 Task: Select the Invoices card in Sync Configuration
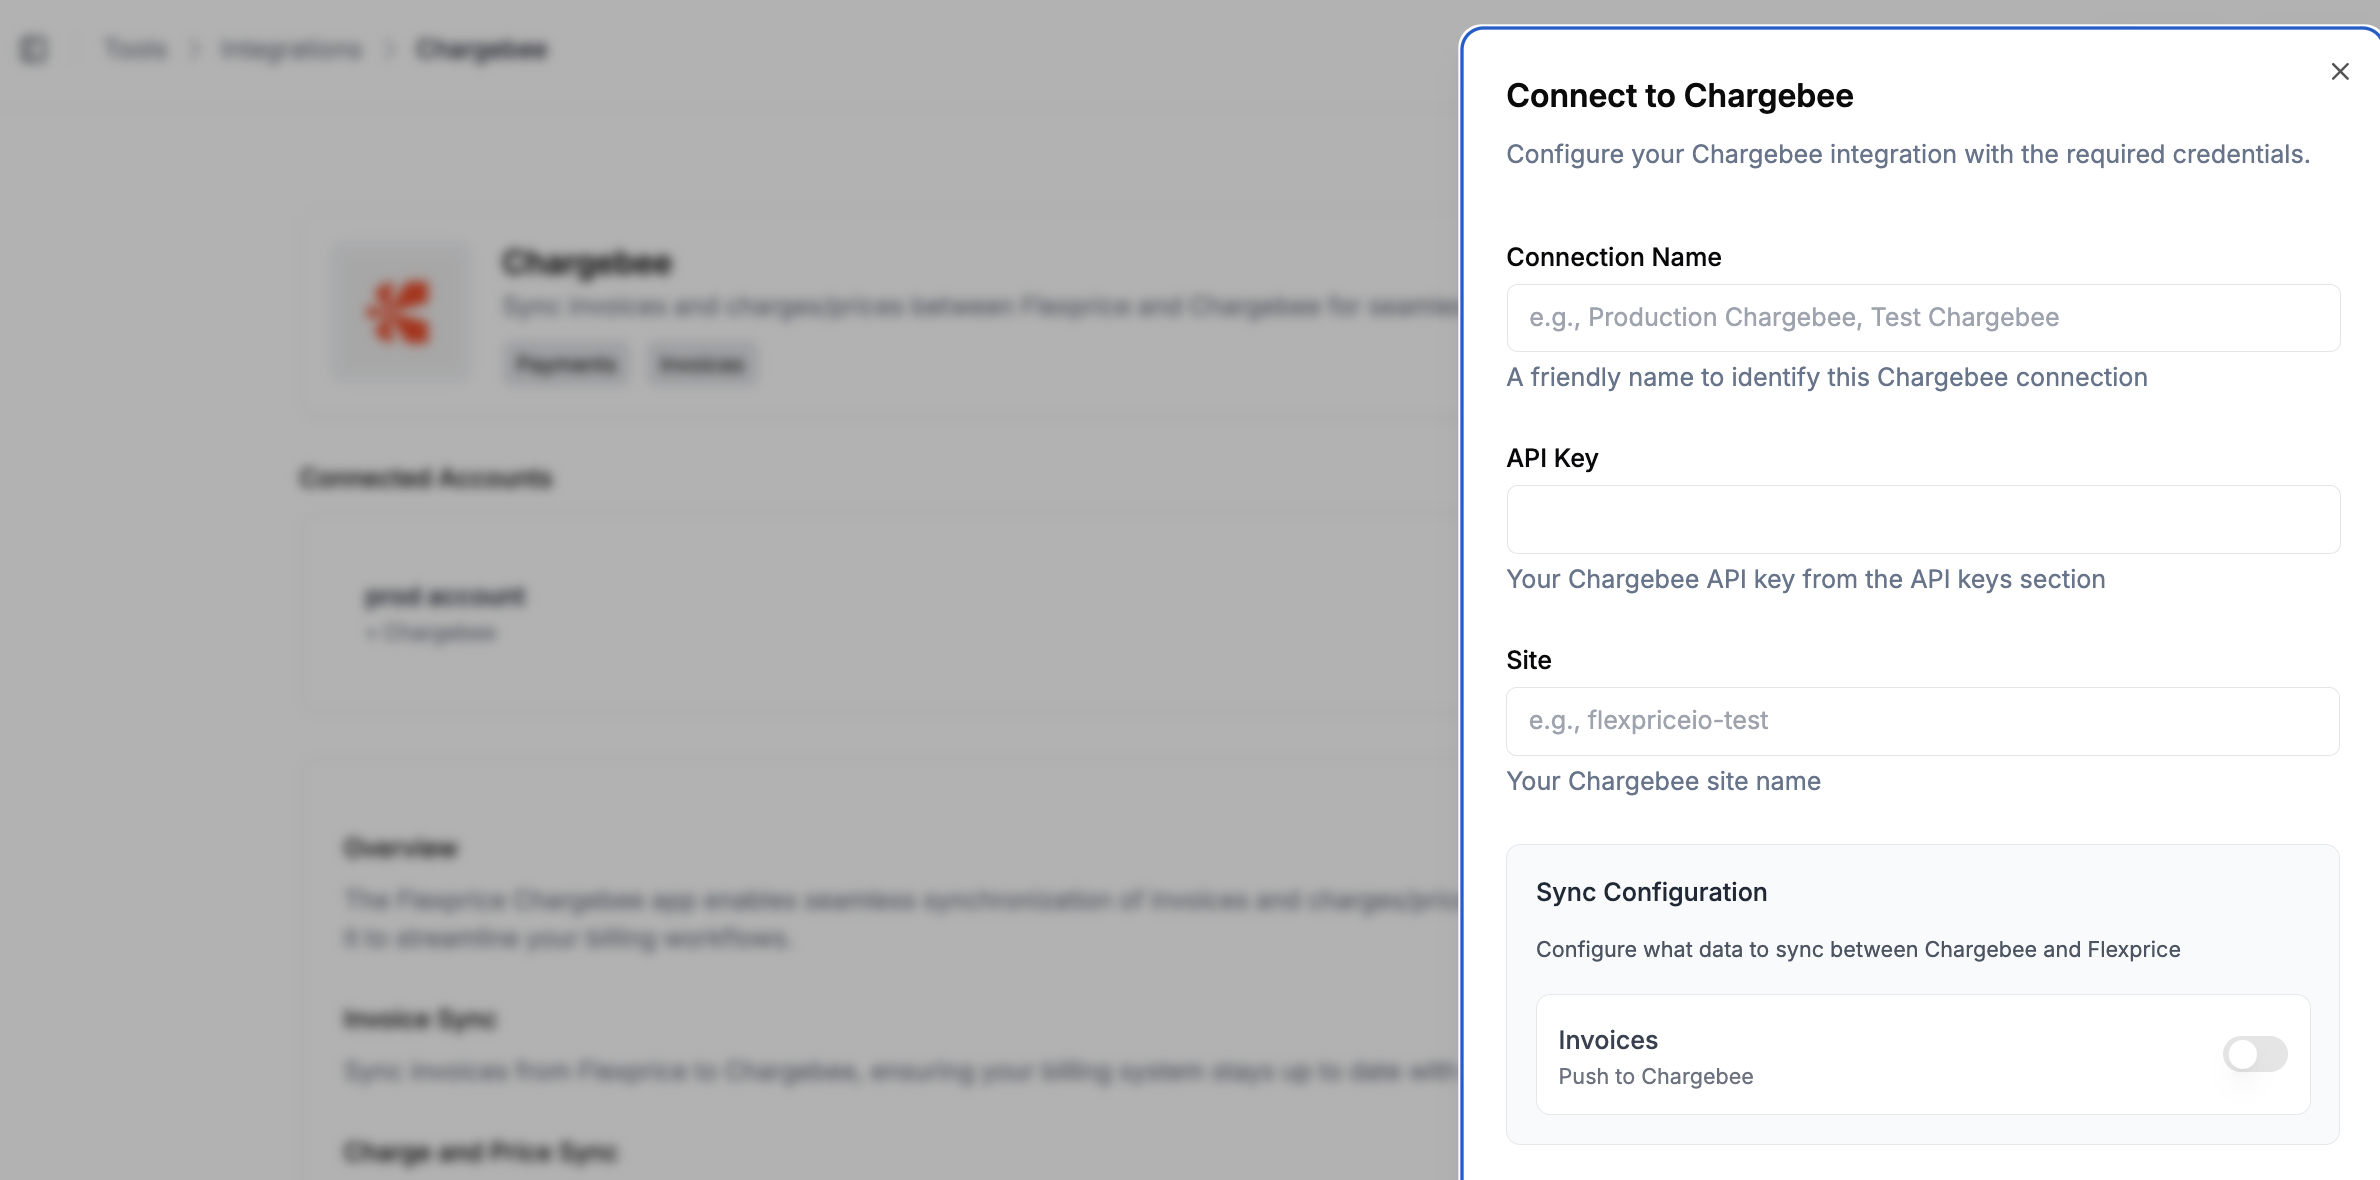1922,1055
